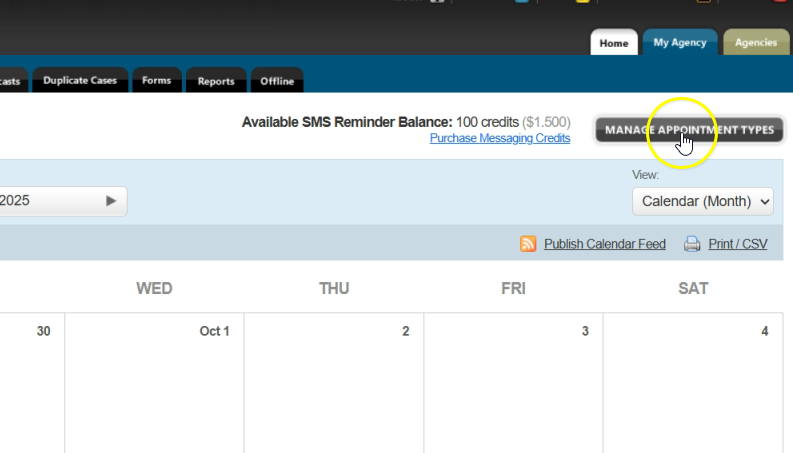Open the My Agency tab
The image size is (793, 453).
[680, 43]
